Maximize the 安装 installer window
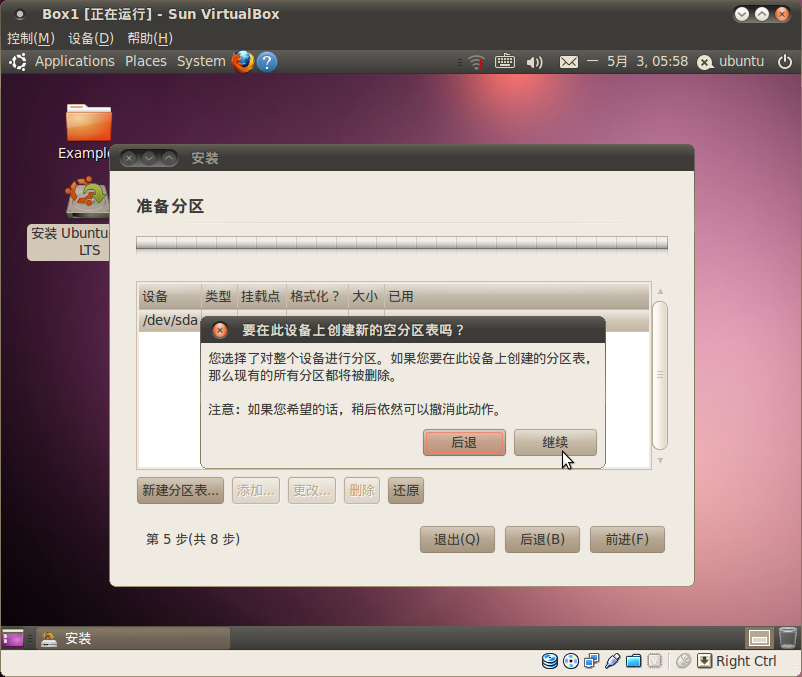Viewport: 802px width, 677px height. tap(169, 159)
